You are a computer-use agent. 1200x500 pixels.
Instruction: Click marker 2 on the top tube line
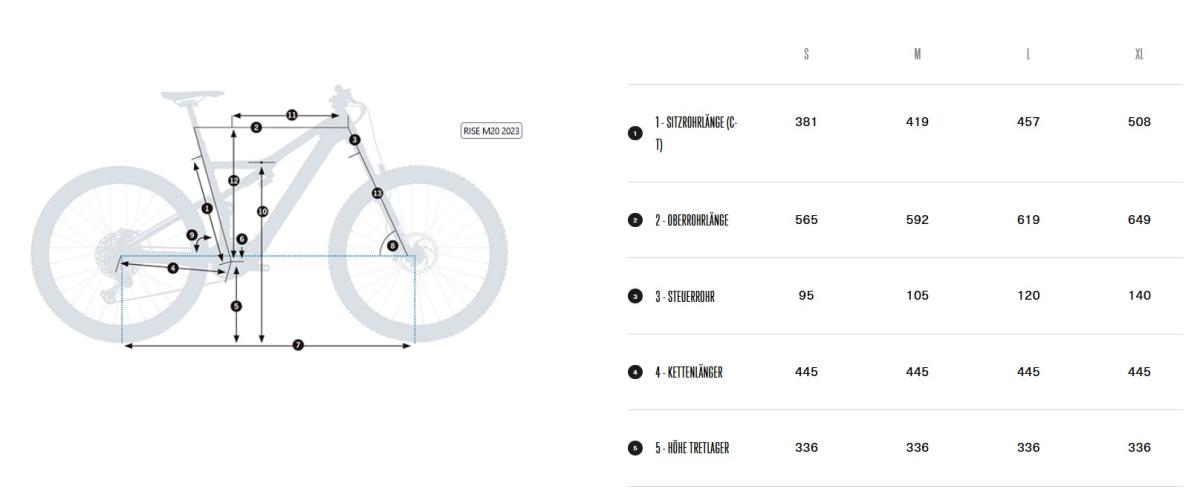256,127
